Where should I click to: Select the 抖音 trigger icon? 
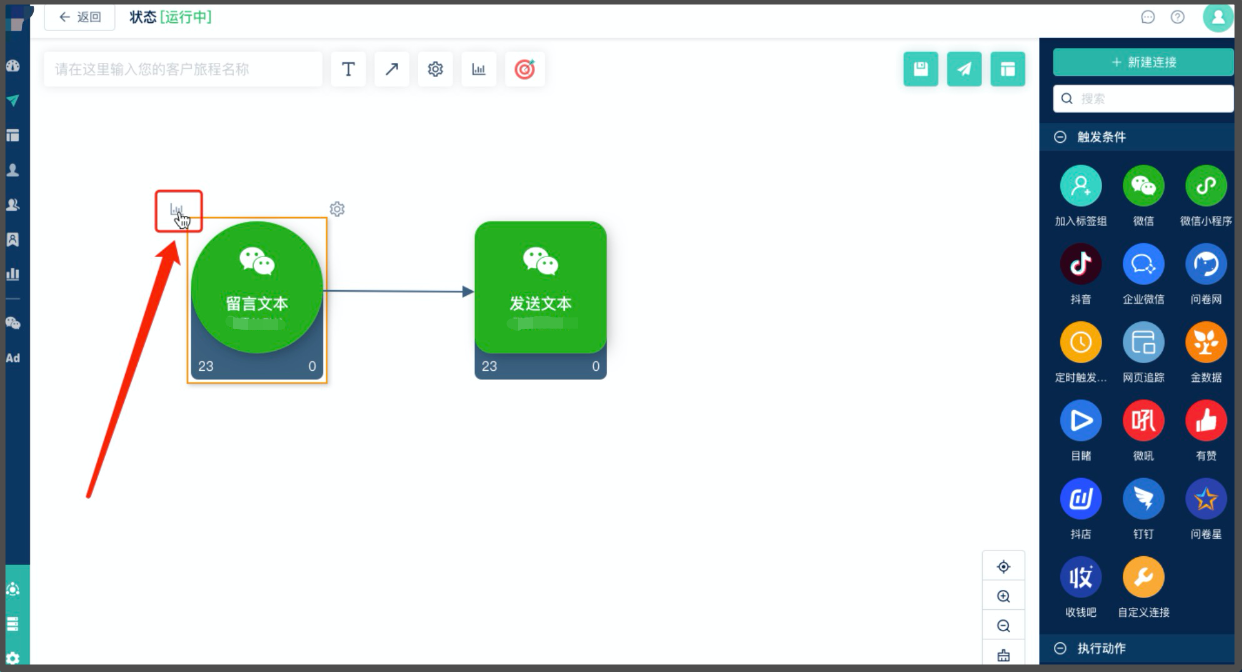coord(1081,264)
